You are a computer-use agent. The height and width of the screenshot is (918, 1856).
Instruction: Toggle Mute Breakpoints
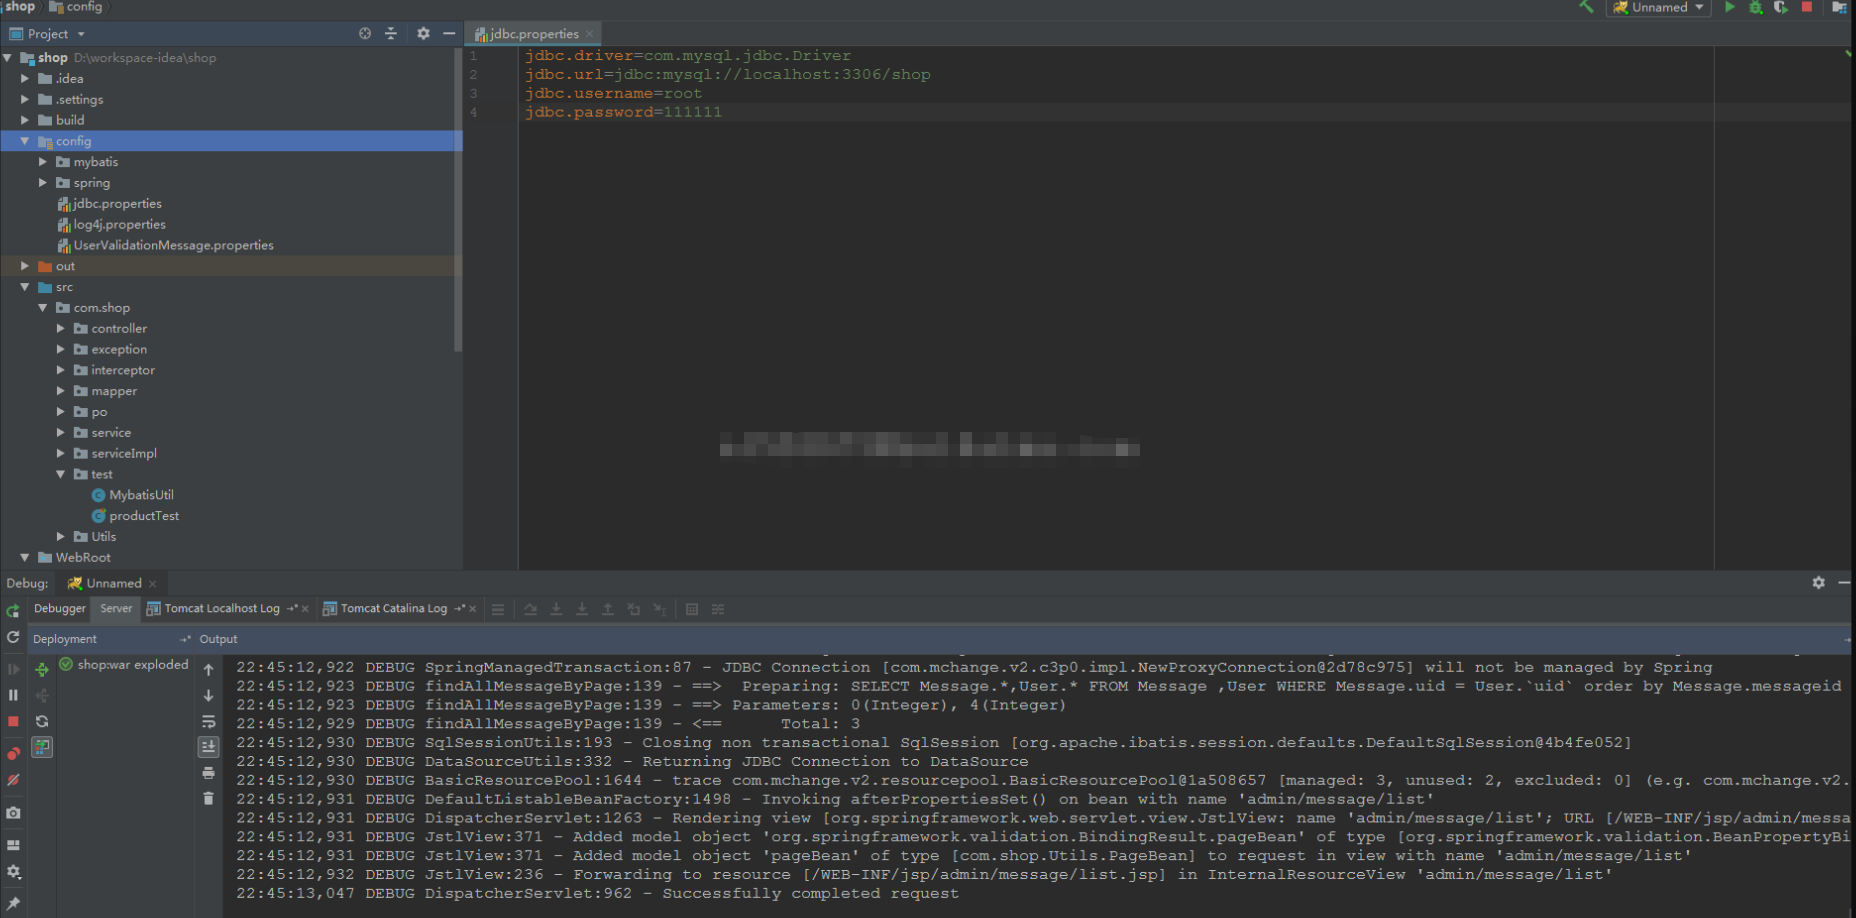(x=13, y=779)
